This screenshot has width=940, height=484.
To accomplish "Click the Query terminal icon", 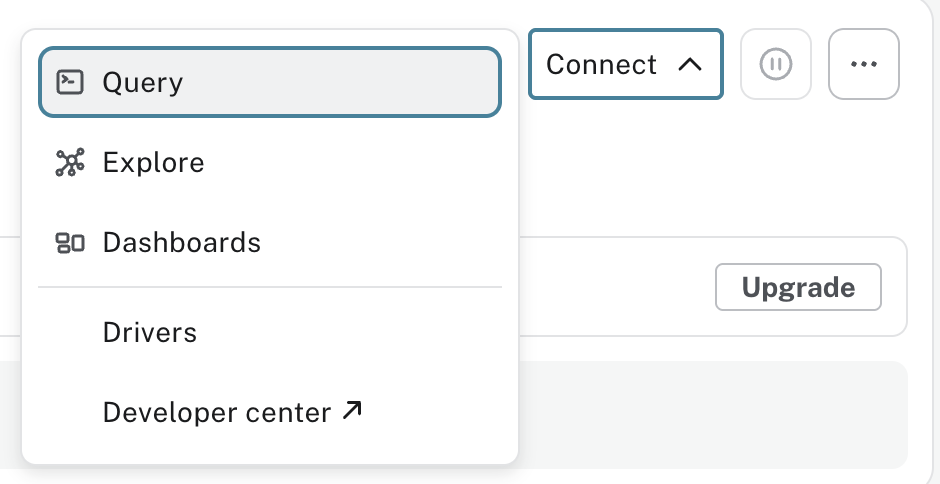I will [x=70, y=82].
